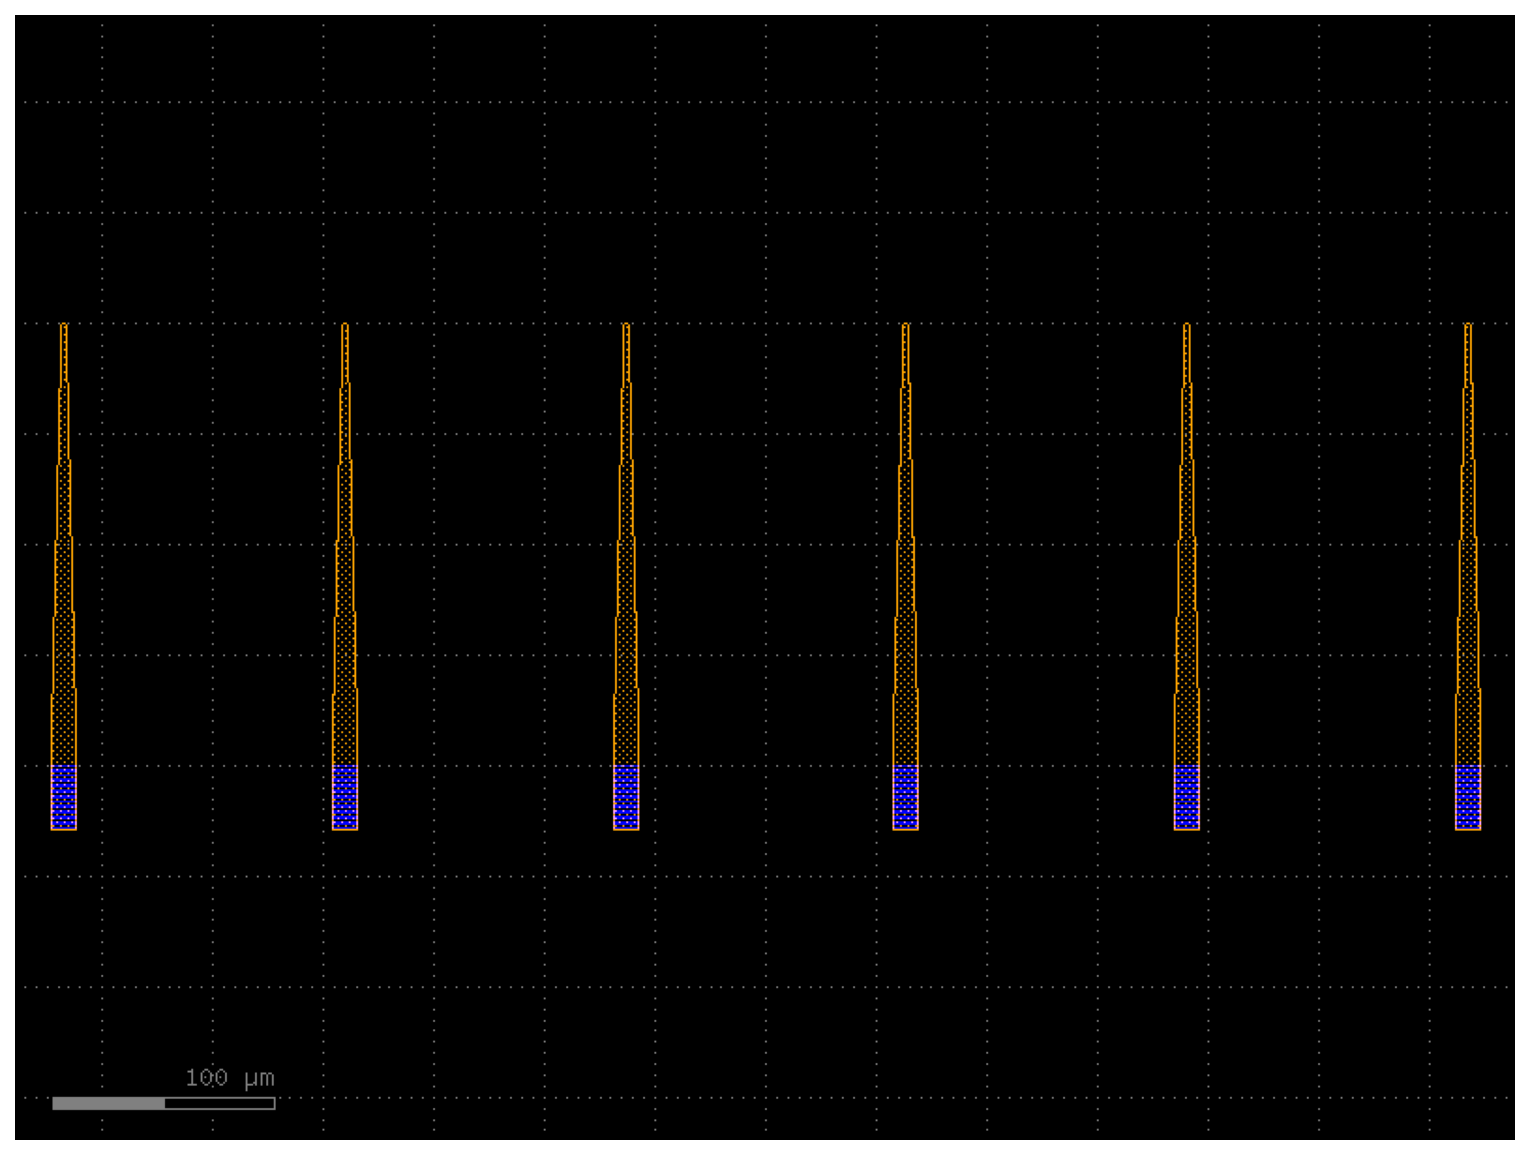
Task: Select the third taper's blue pad from the left
Action: click(626, 798)
